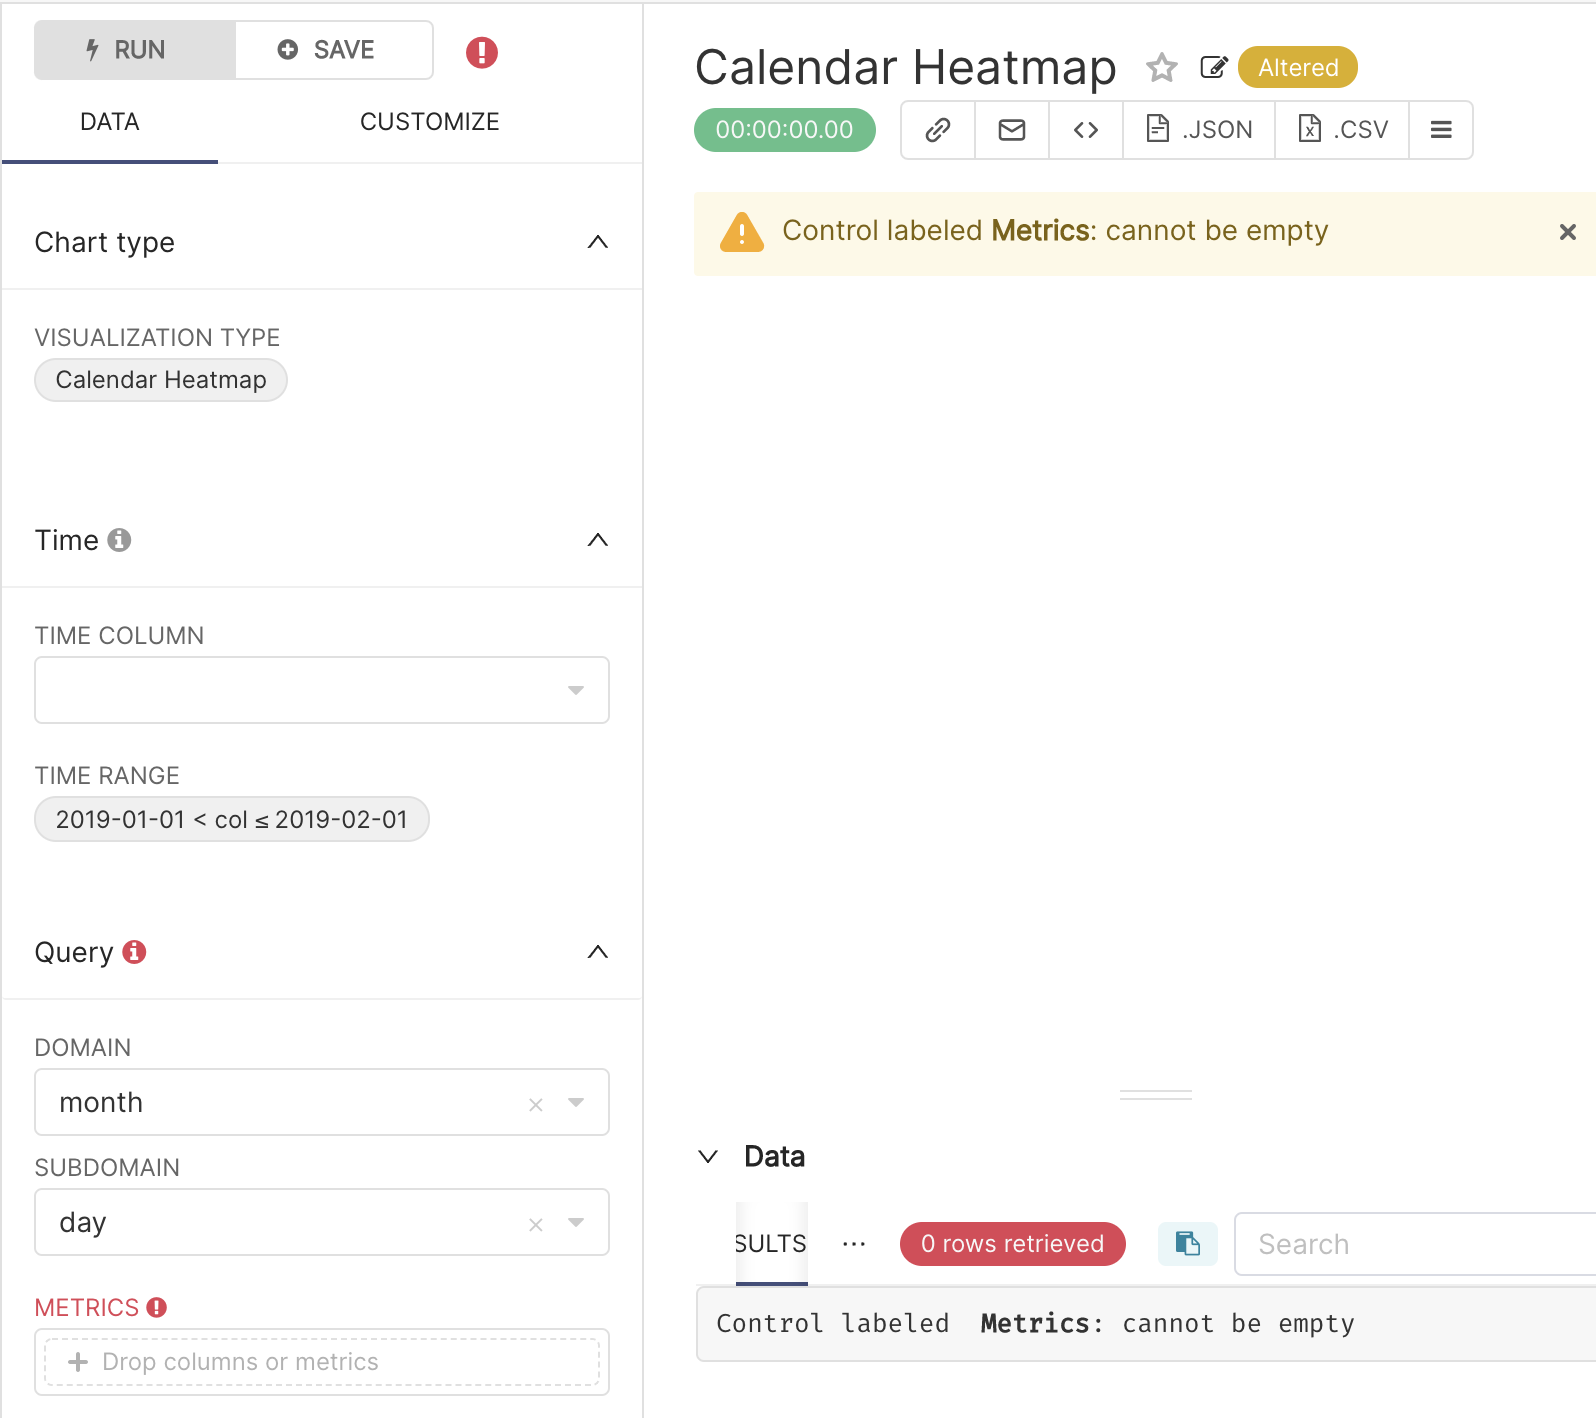Open the hamburger menu for more chart actions
Image resolution: width=1596 pixels, height=1418 pixels.
1441,130
